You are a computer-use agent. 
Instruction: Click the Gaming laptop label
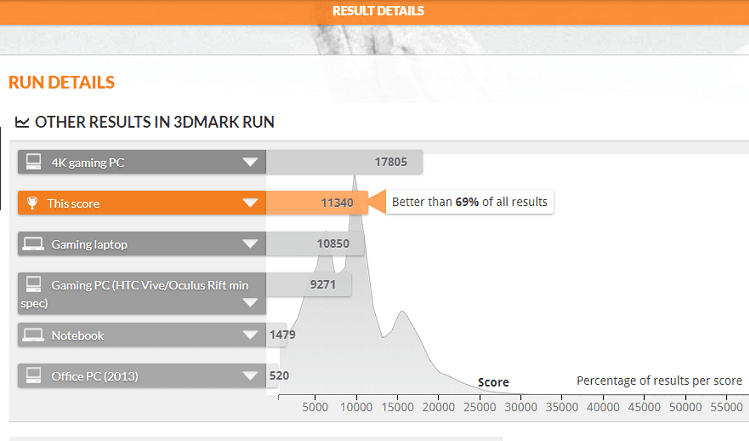coord(89,245)
